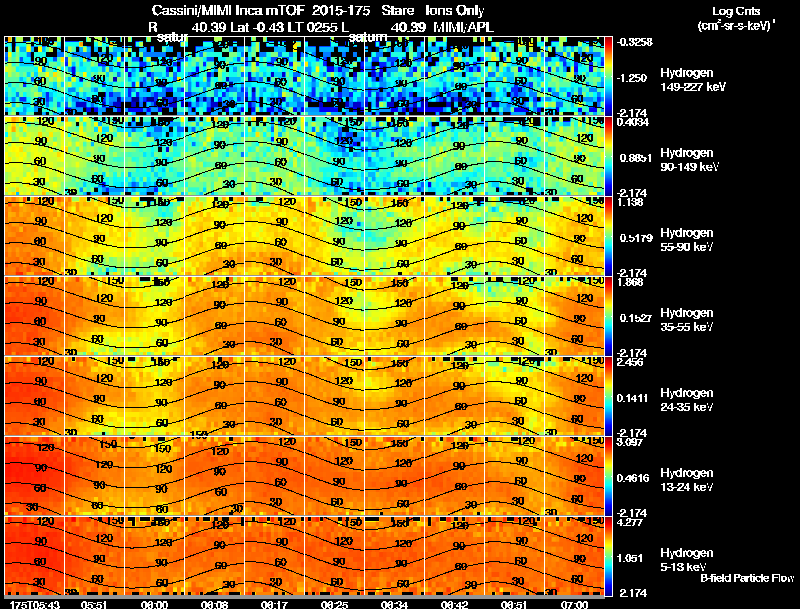This screenshot has height=609, width=800.
Task: Click the -1.250 colorbar midpoint value
Action: pyautogui.click(x=633, y=78)
